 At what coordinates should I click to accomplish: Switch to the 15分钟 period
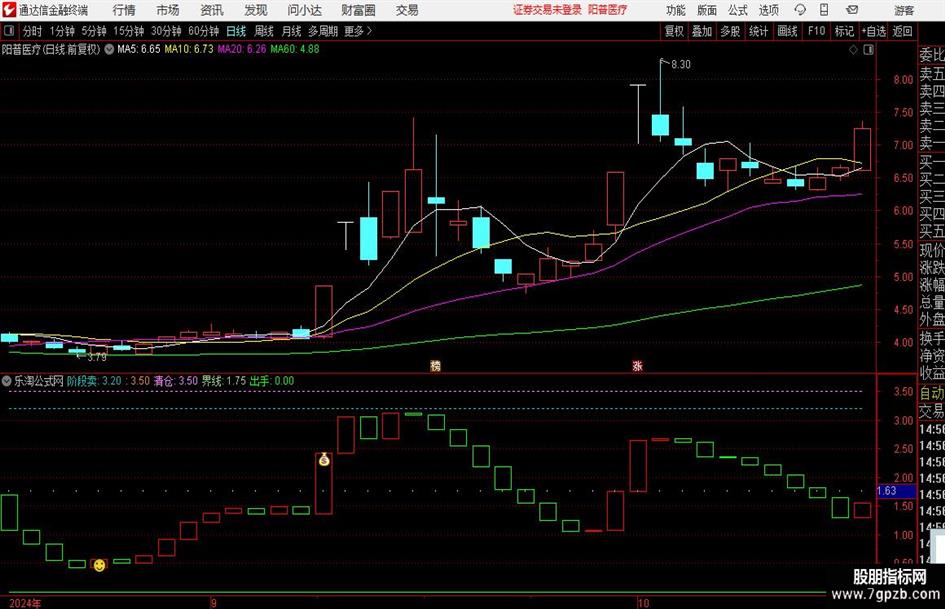pos(128,31)
